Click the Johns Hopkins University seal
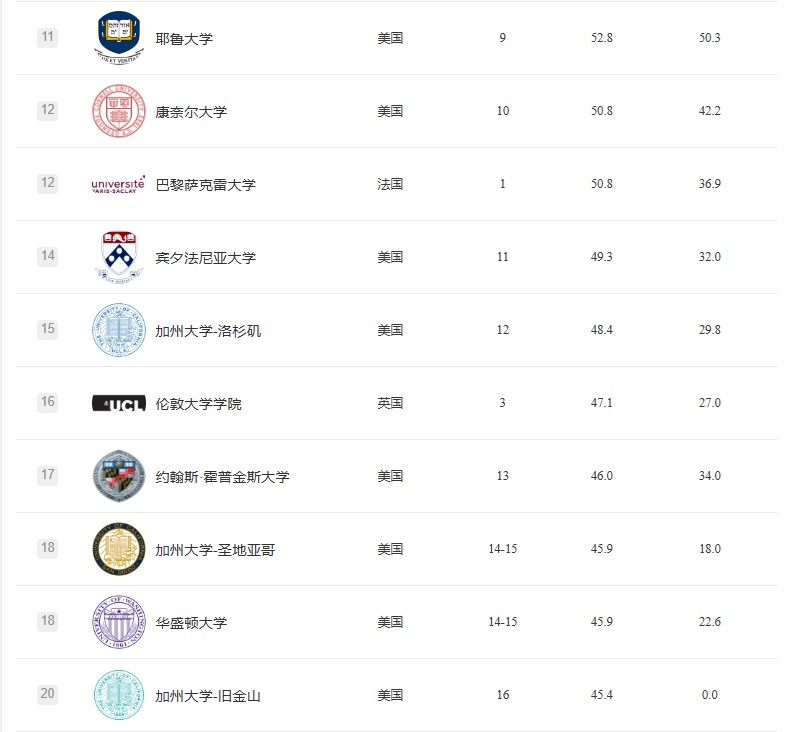The height and width of the screenshot is (732, 792). pyautogui.click(x=118, y=476)
